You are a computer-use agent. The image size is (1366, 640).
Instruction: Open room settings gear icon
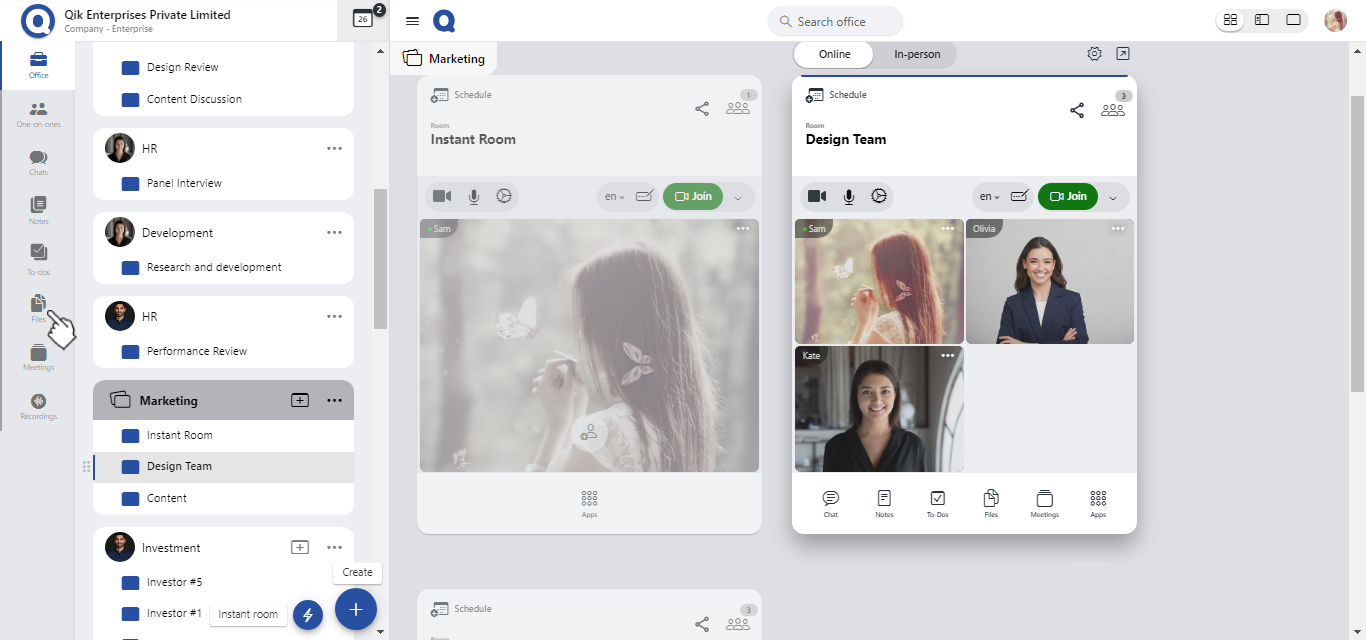click(1094, 54)
